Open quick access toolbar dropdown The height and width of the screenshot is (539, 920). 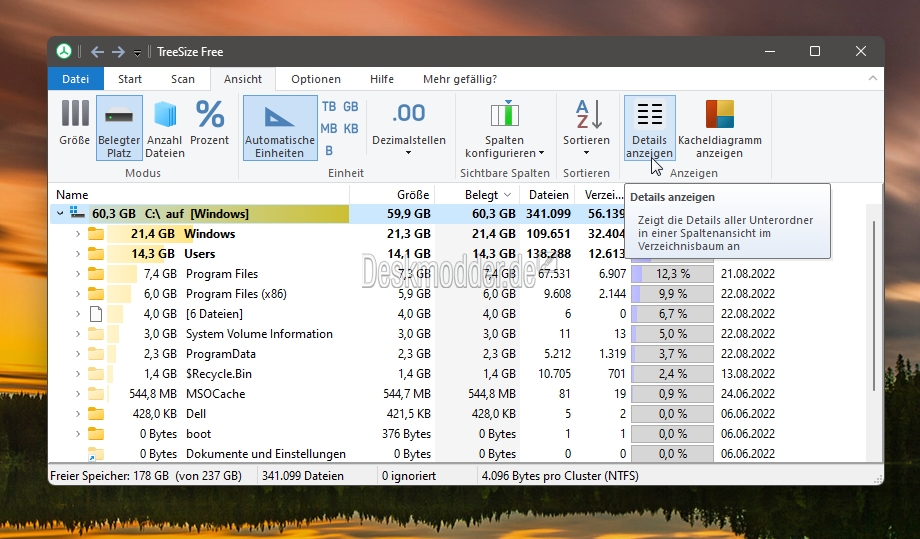137,53
